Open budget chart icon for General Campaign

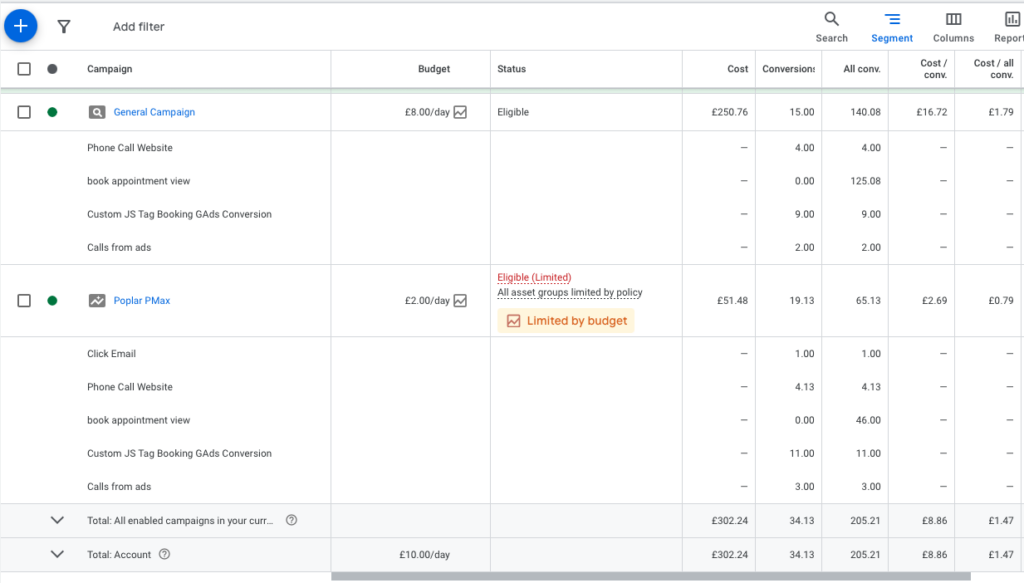click(x=460, y=112)
